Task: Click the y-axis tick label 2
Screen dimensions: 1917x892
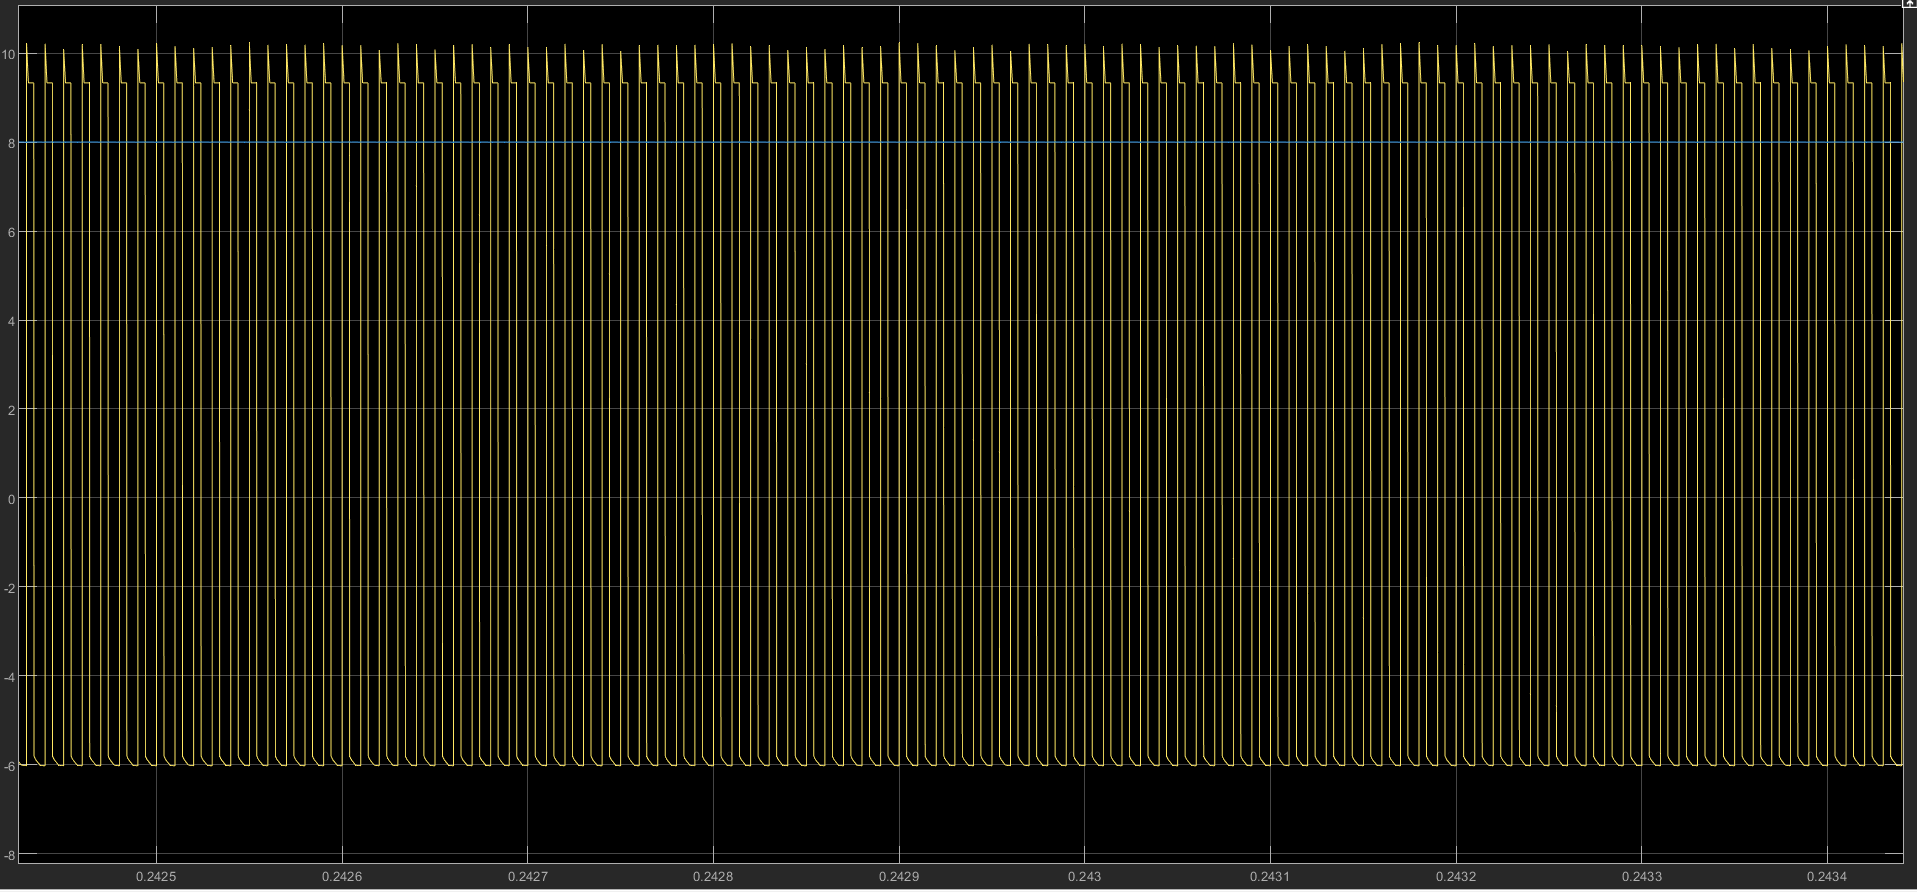Action: click(x=11, y=410)
